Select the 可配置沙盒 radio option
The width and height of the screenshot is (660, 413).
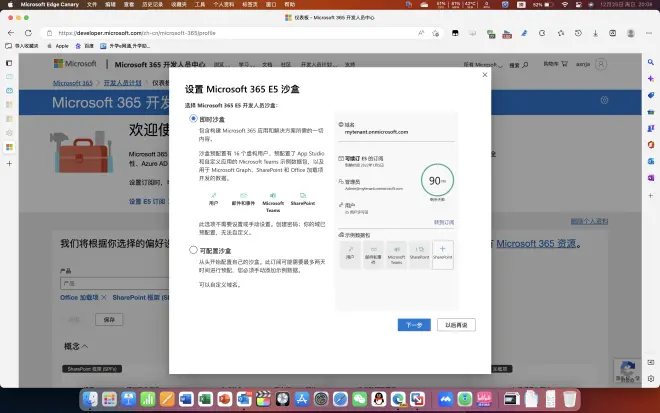tap(193, 250)
